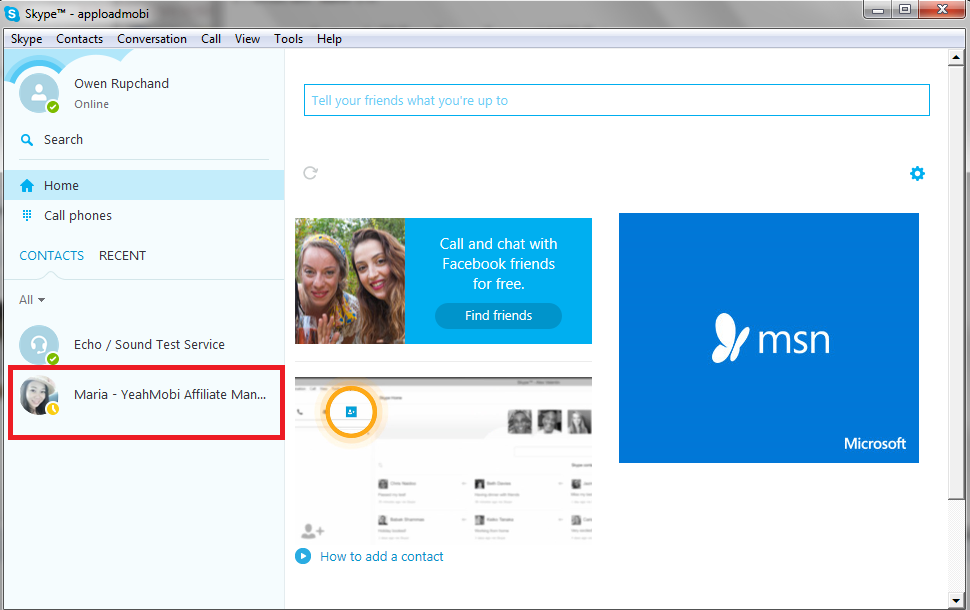Screen dimensions: 970x610
Task: Click the add-contact tutorial thumbnail
Action: coord(444,459)
